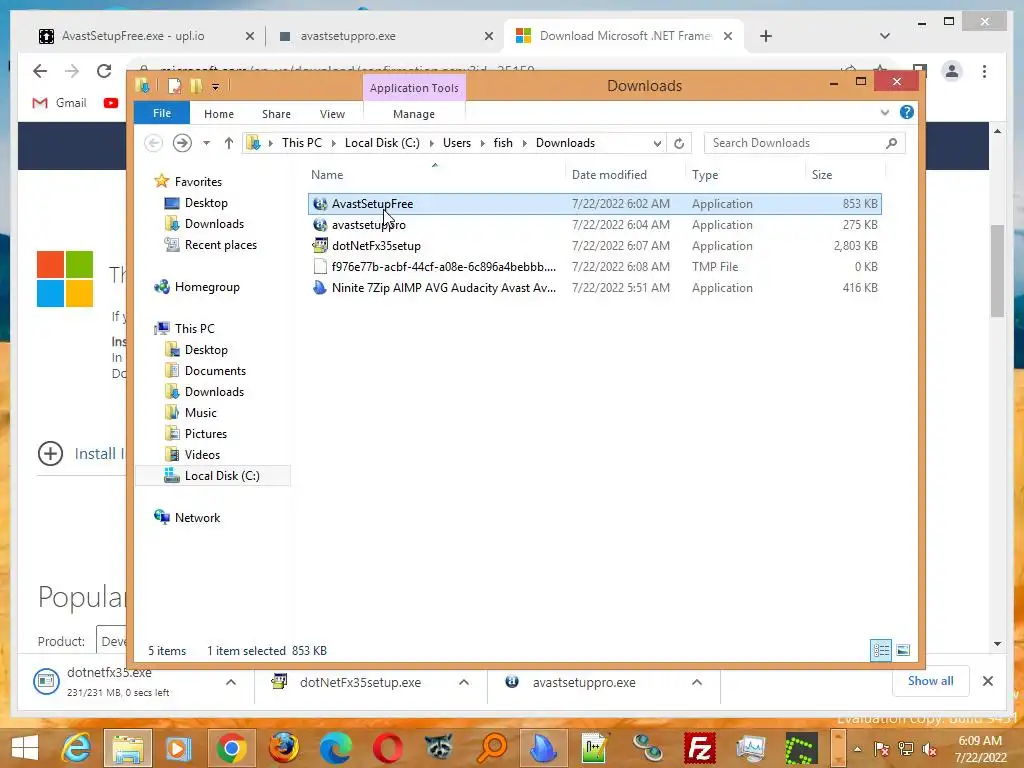Open Explorer help button
Image resolution: width=1024 pixels, height=768 pixels.
(906, 112)
